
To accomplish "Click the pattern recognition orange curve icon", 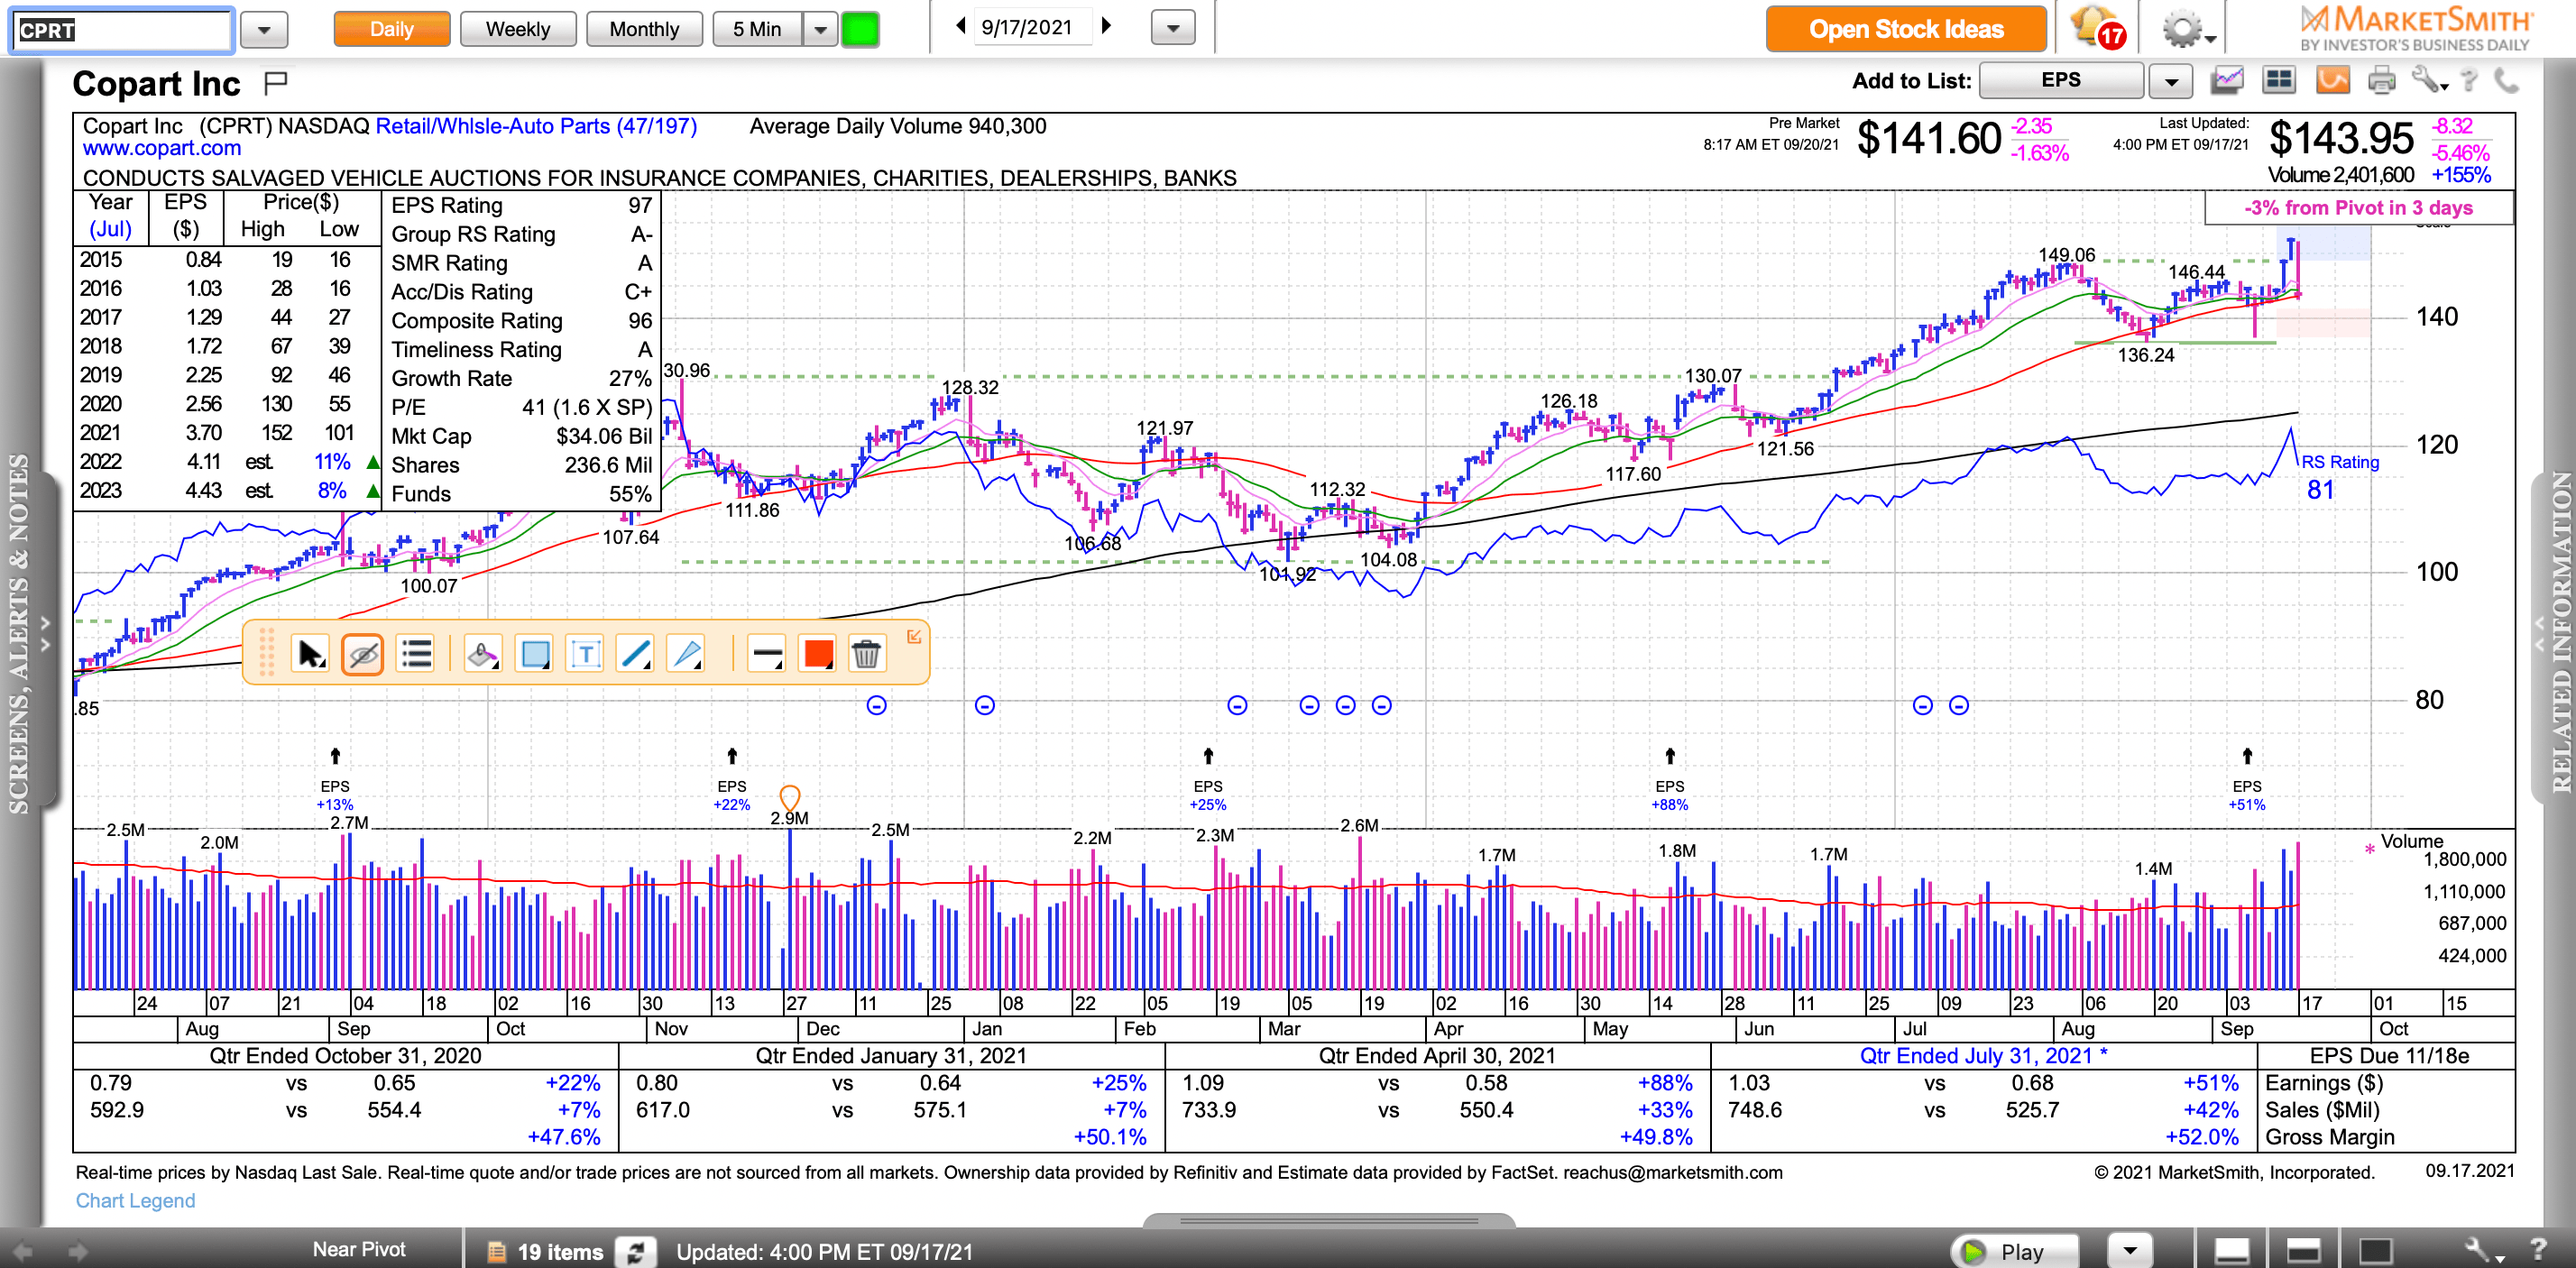I will coord(2332,80).
